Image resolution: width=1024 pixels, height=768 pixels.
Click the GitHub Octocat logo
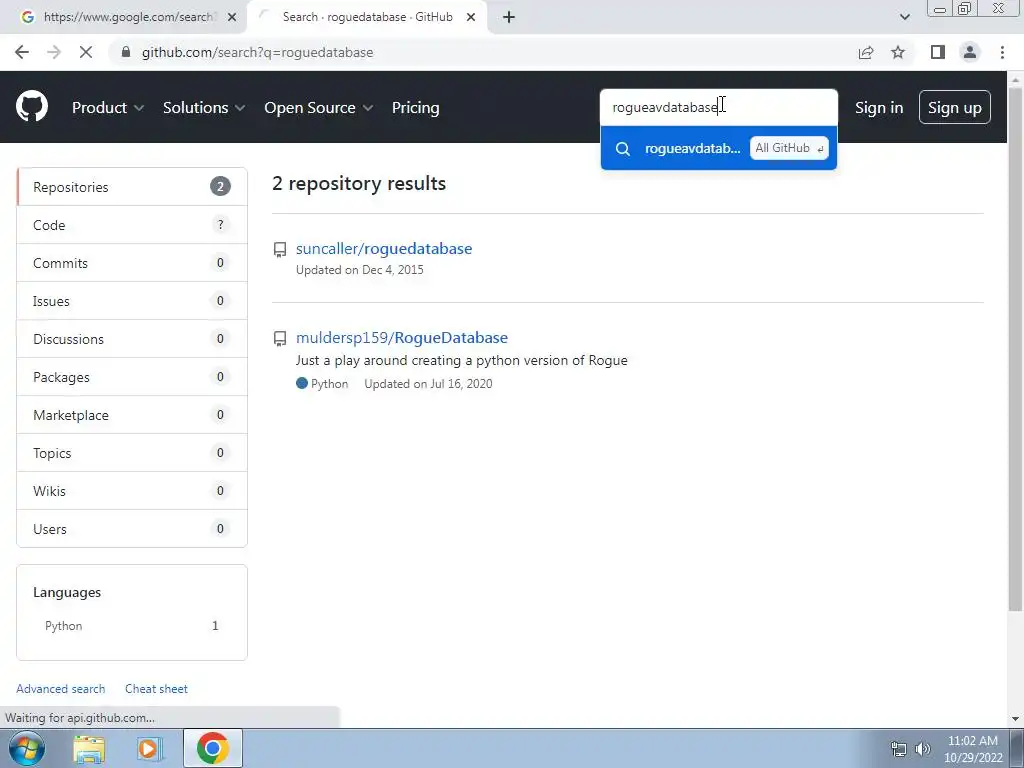coord(32,107)
